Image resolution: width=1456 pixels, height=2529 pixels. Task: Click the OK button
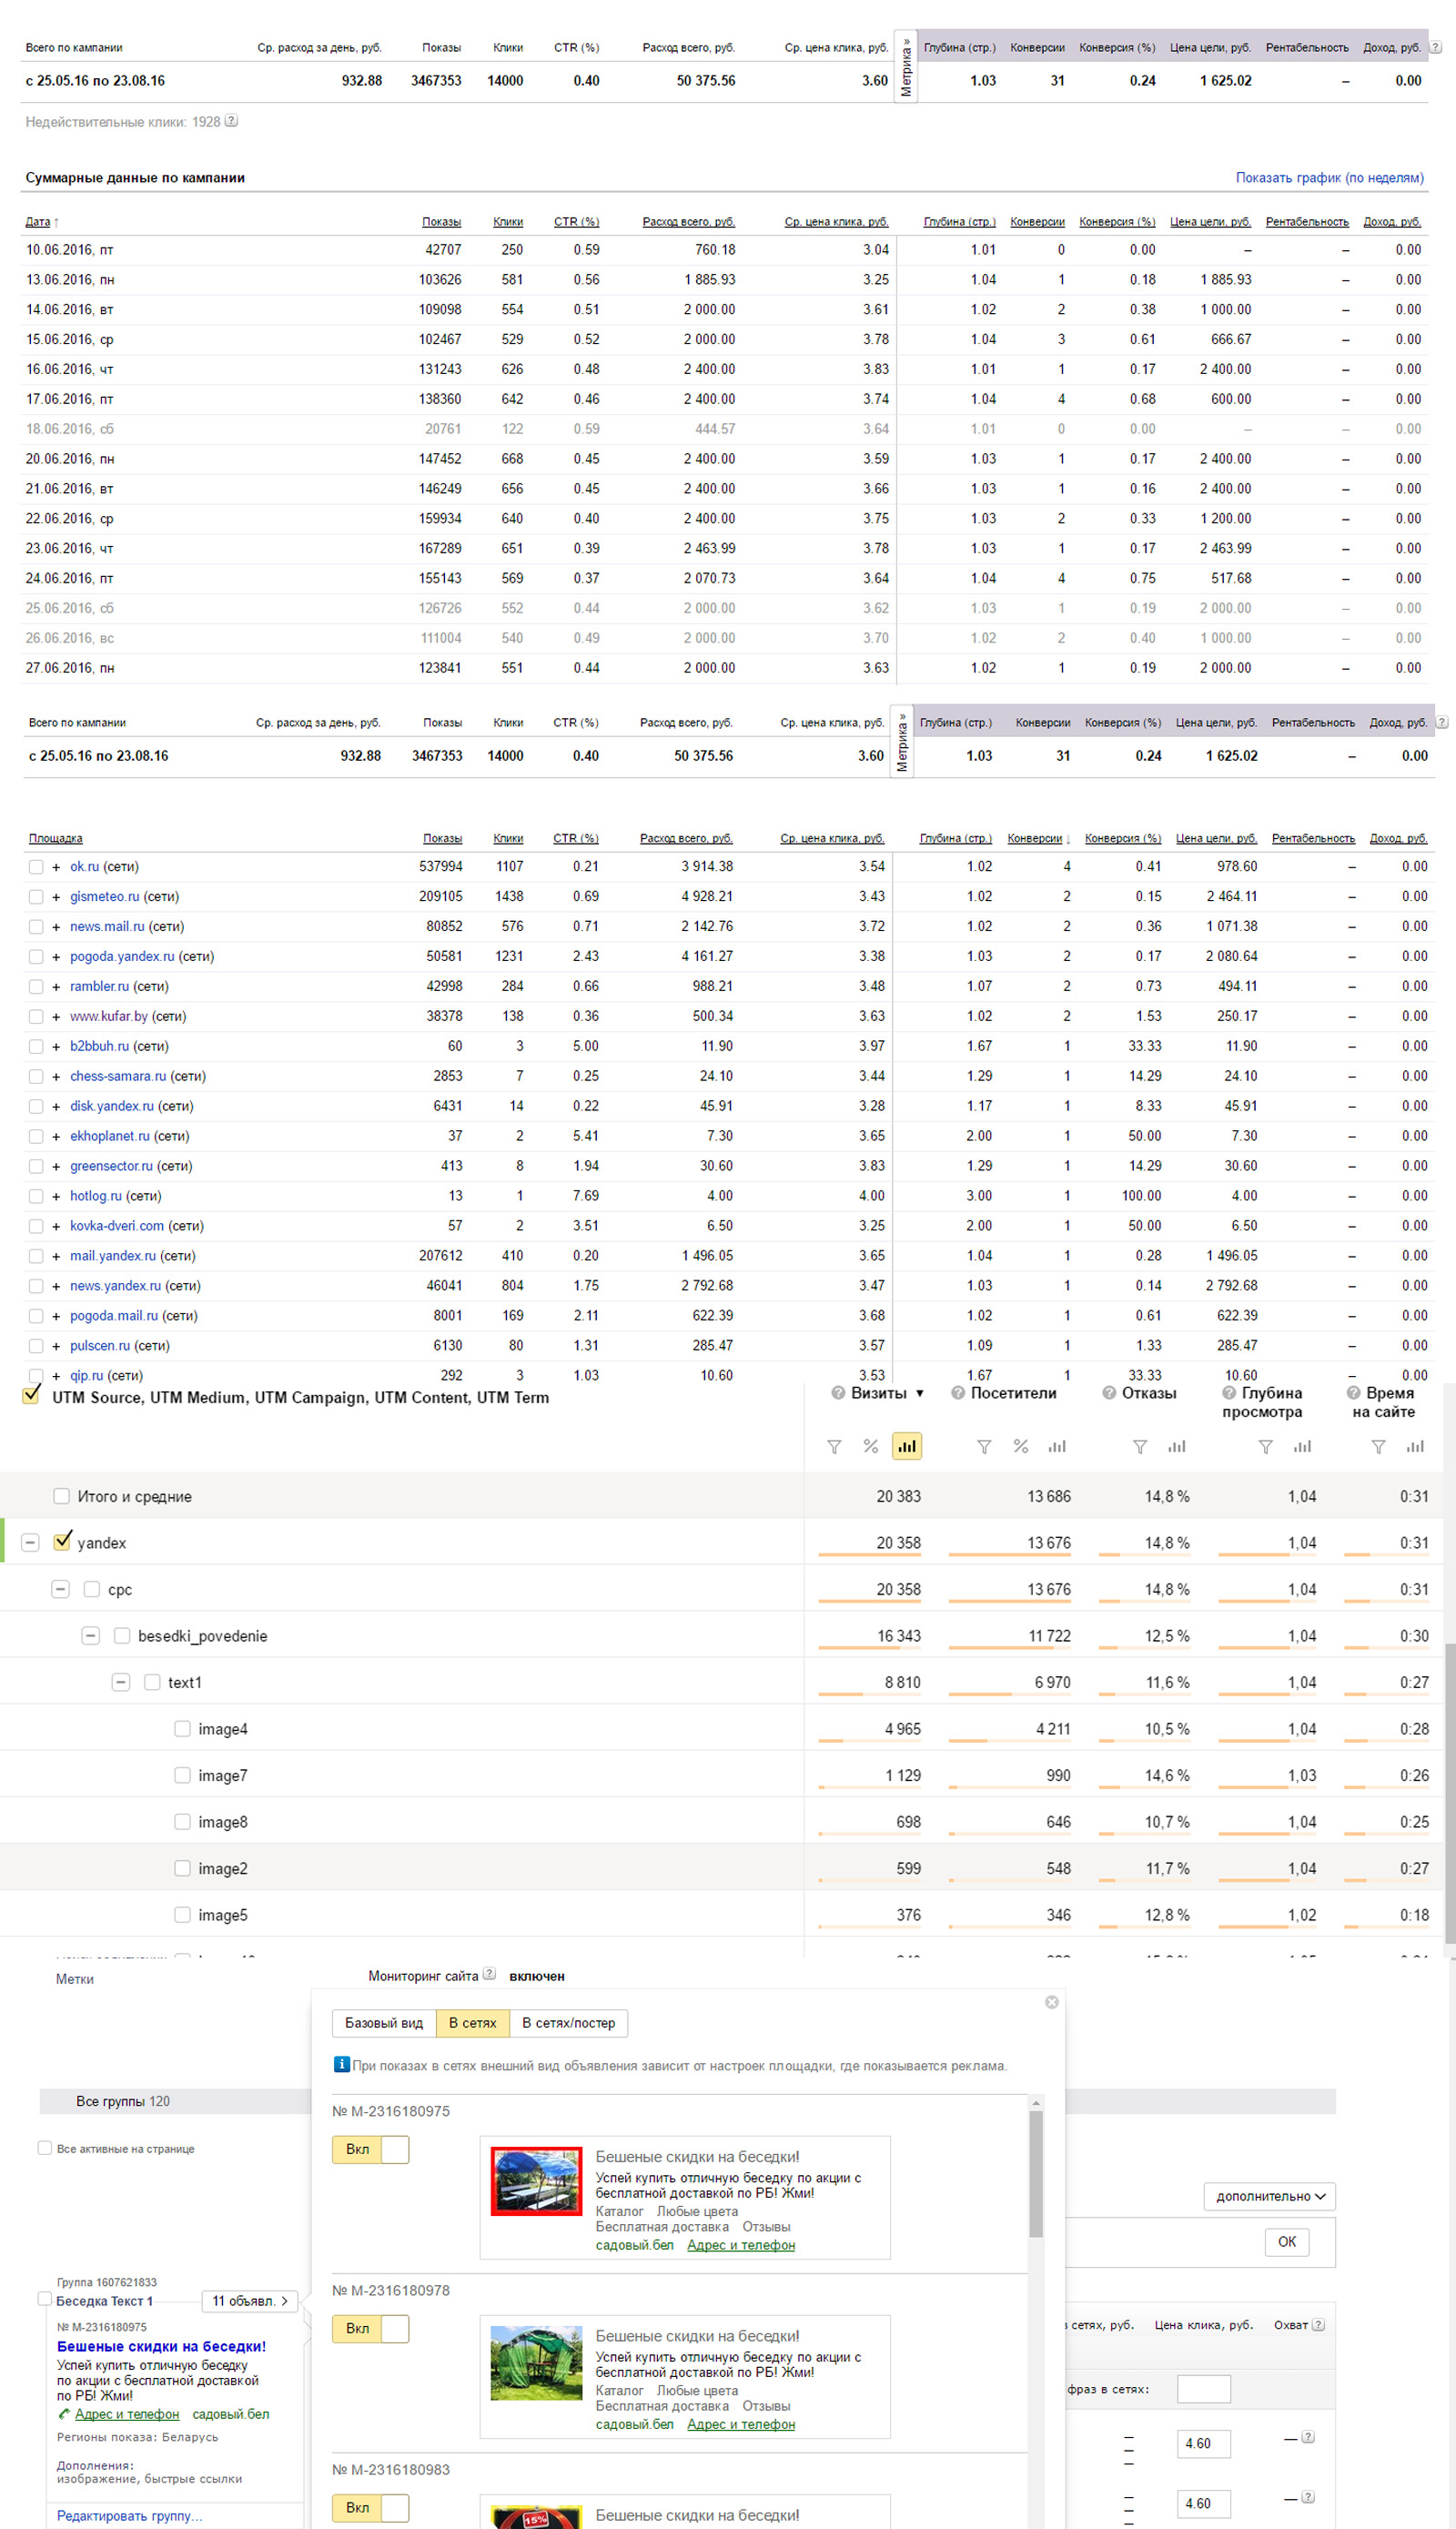(1286, 2242)
